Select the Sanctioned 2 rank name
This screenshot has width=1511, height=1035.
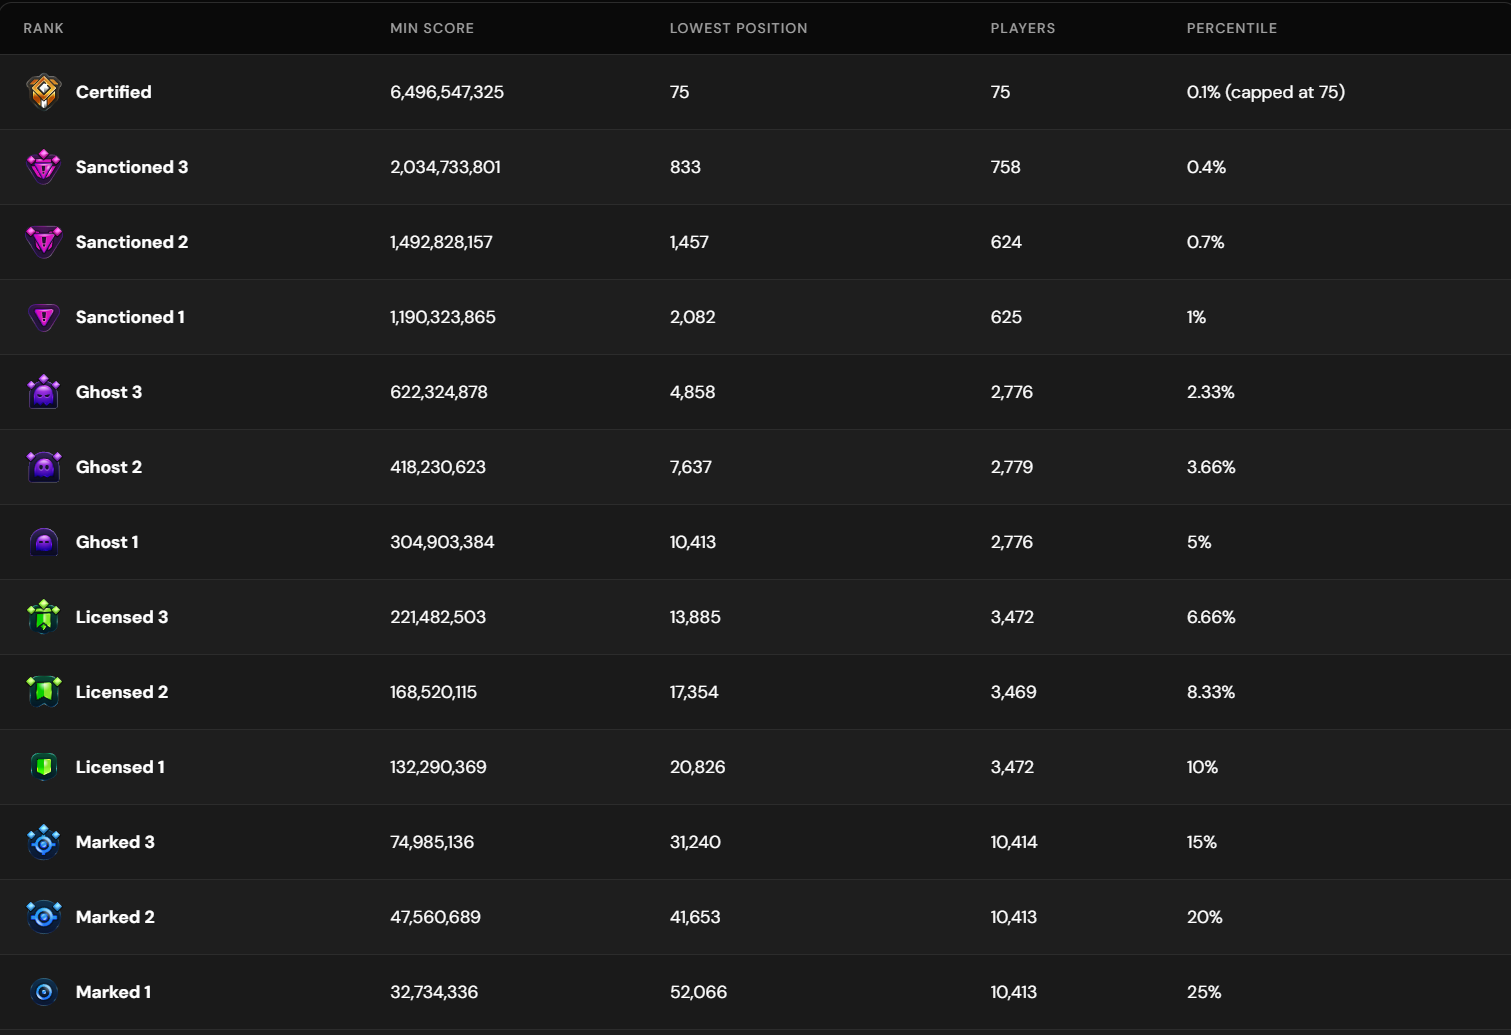pyautogui.click(x=132, y=242)
